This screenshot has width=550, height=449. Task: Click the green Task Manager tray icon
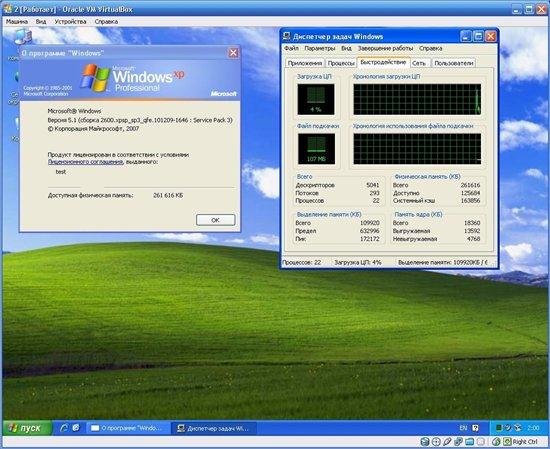[499, 428]
